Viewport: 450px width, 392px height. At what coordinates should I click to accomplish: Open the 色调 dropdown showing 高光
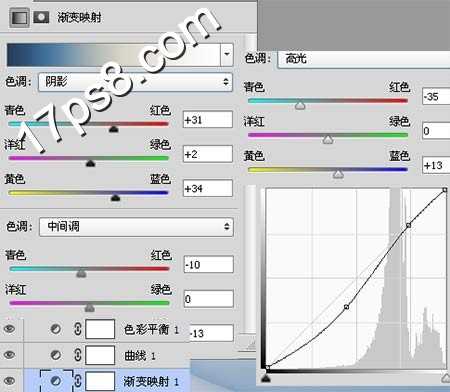point(364,59)
